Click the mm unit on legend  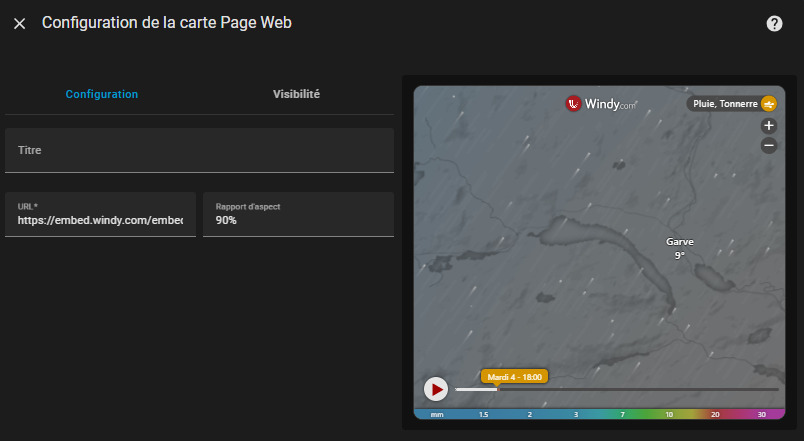[x=437, y=414]
